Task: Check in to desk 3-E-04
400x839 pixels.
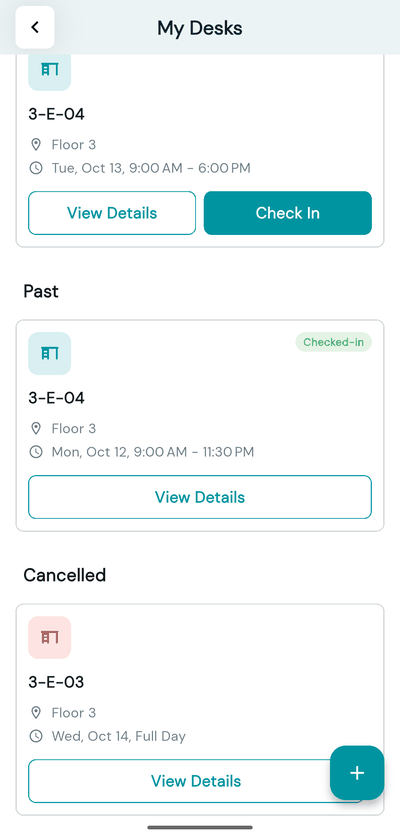Action: 288,213
